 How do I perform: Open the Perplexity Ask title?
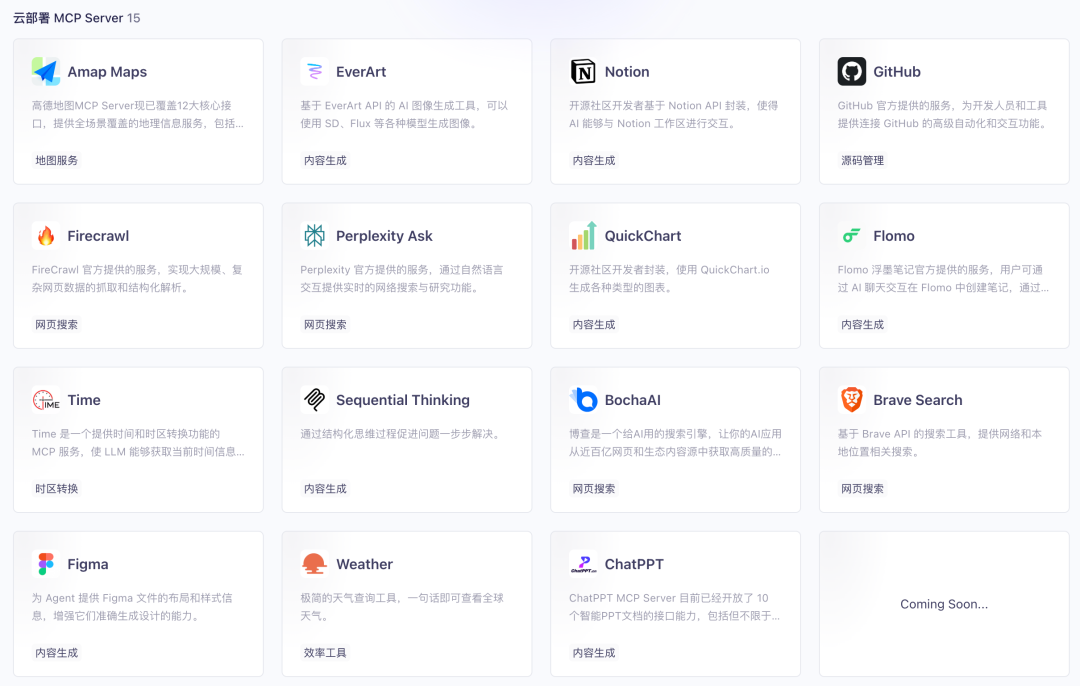pyautogui.click(x=384, y=236)
